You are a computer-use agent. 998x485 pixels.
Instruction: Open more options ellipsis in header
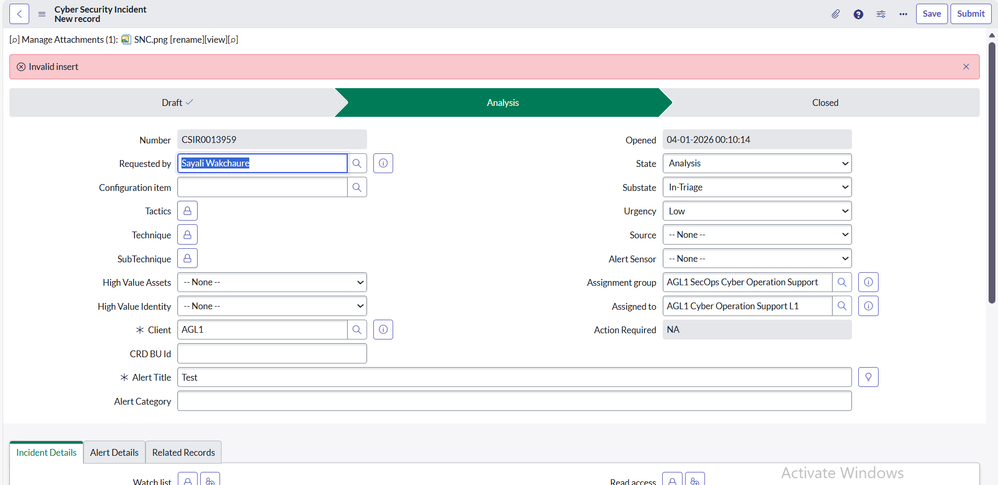[x=903, y=14]
